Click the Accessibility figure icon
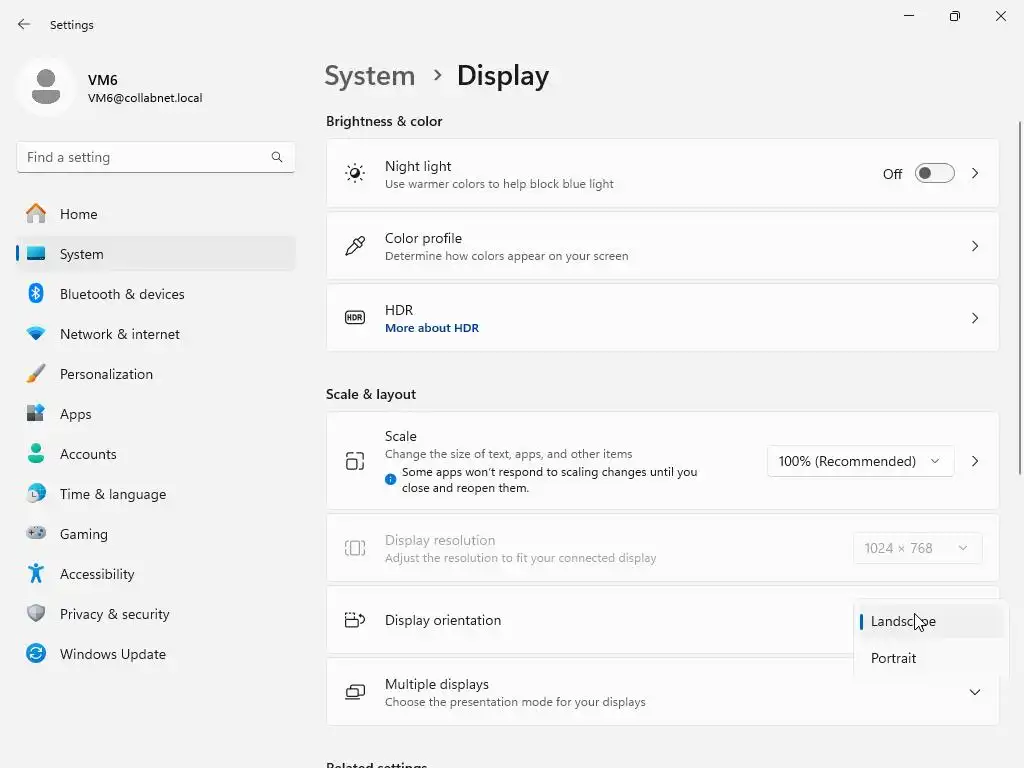This screenshot has height=768, width=1024. (36, 574)
